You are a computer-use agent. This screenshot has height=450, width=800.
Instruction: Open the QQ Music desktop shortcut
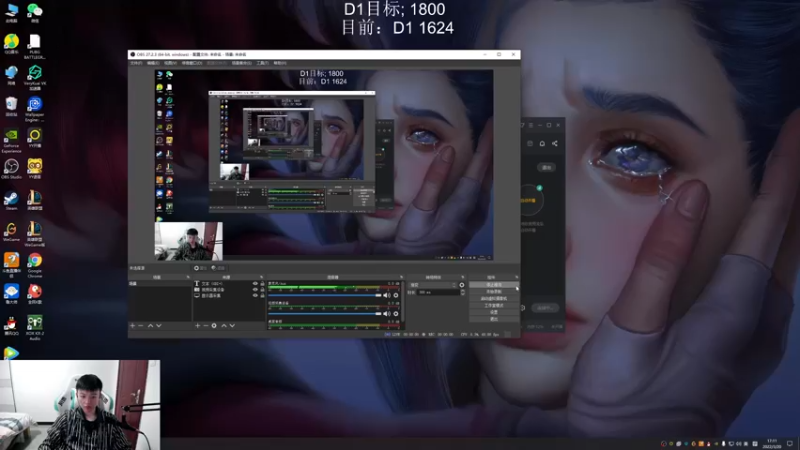click(x=11, y=44)
